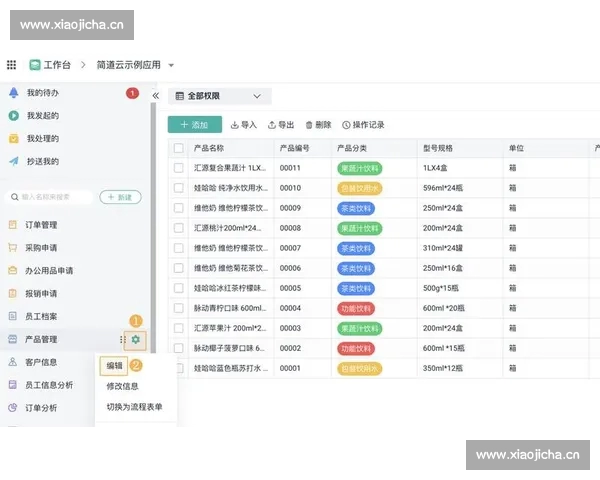Choose 修改信息 from the context menu

click(x=122, y=386)
